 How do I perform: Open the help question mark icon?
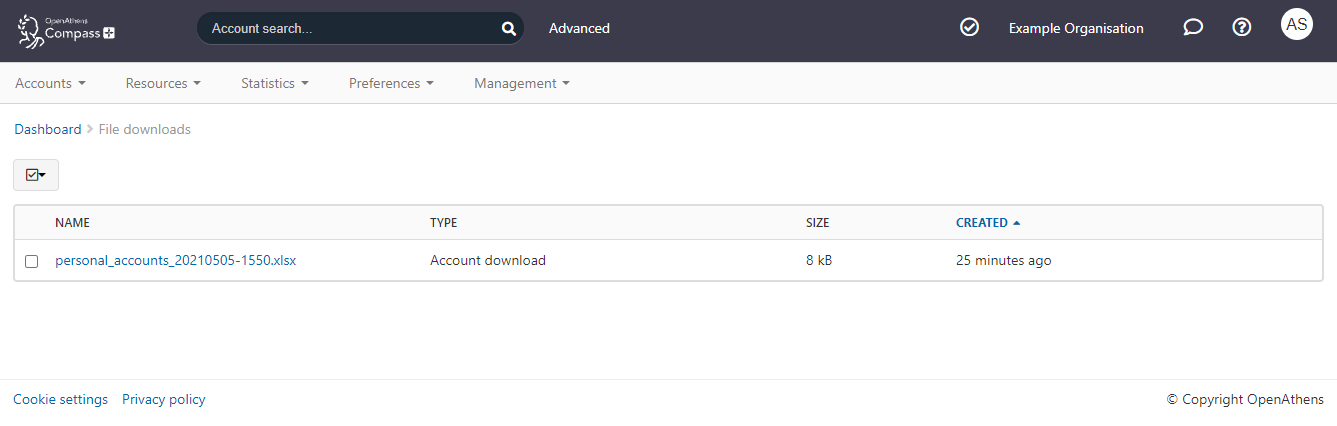1241,28
